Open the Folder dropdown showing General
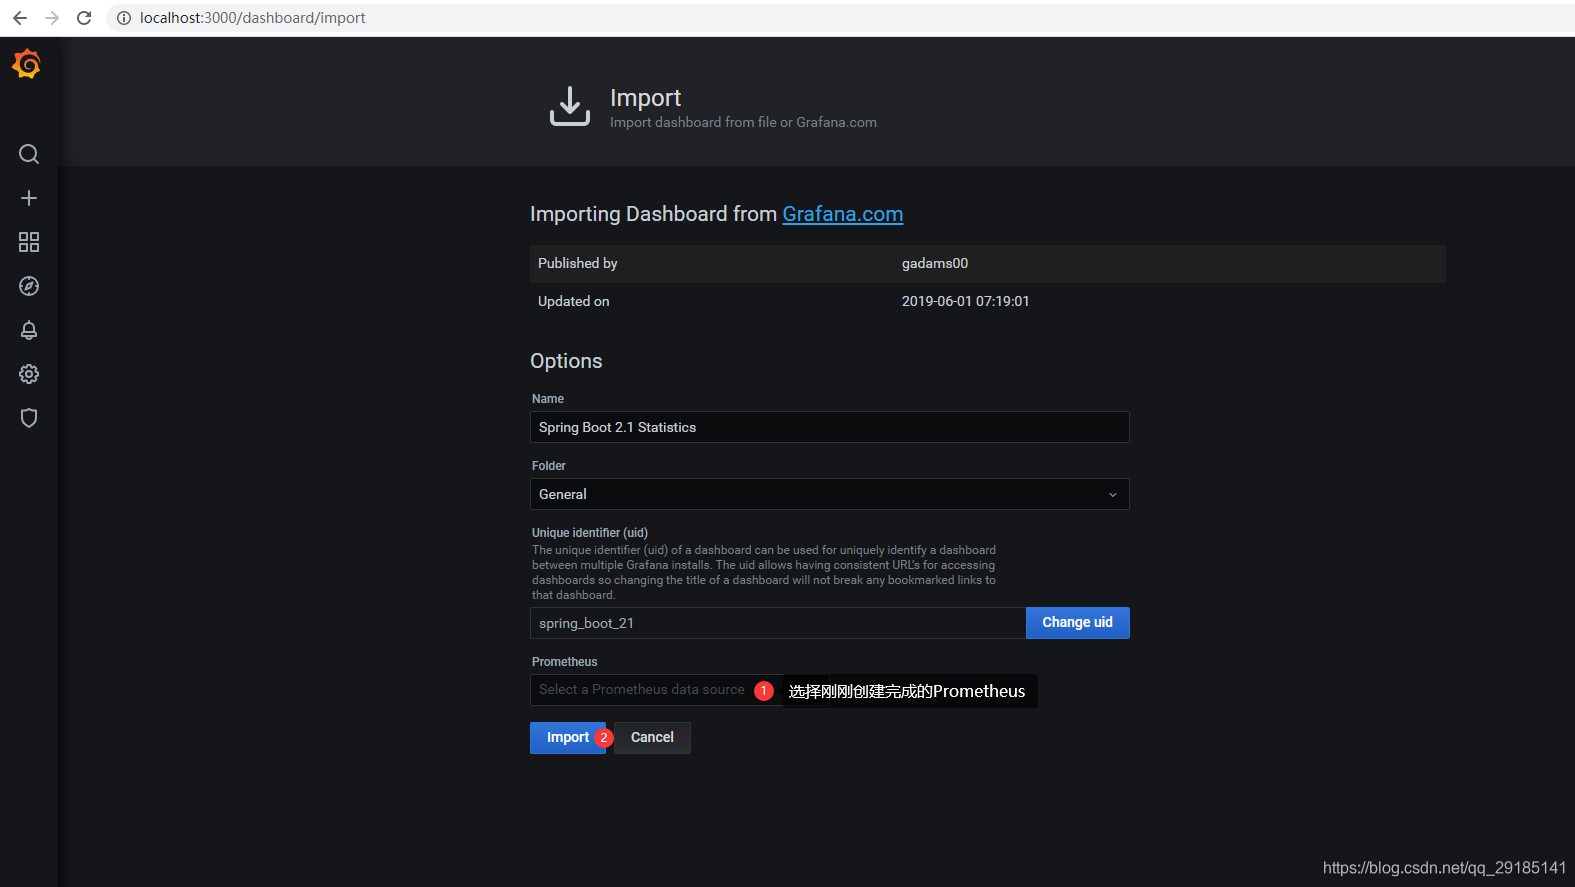 click(829, 494)
